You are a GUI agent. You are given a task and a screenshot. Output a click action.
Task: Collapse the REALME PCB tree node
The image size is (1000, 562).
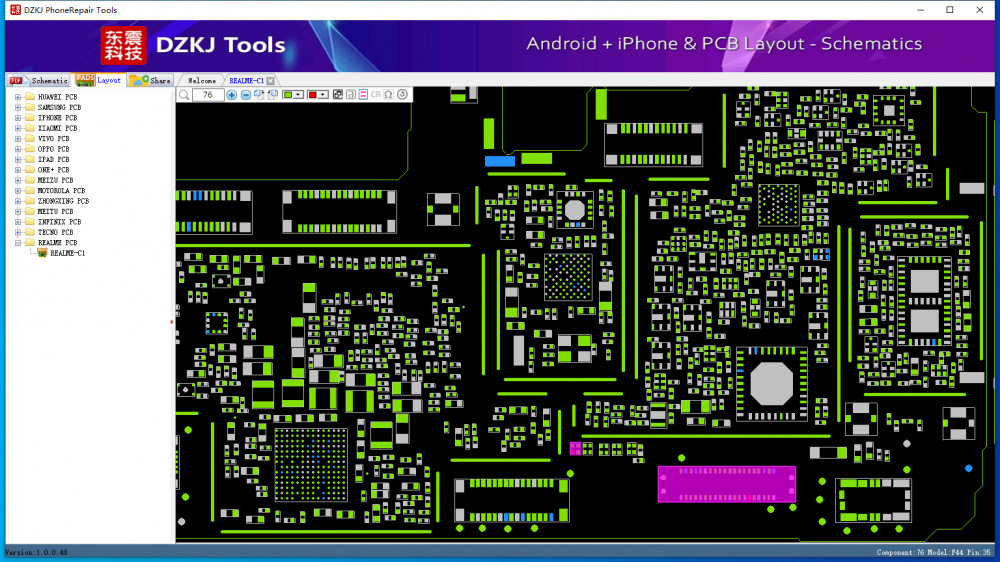pyautogui.click(x=17, y=243)
